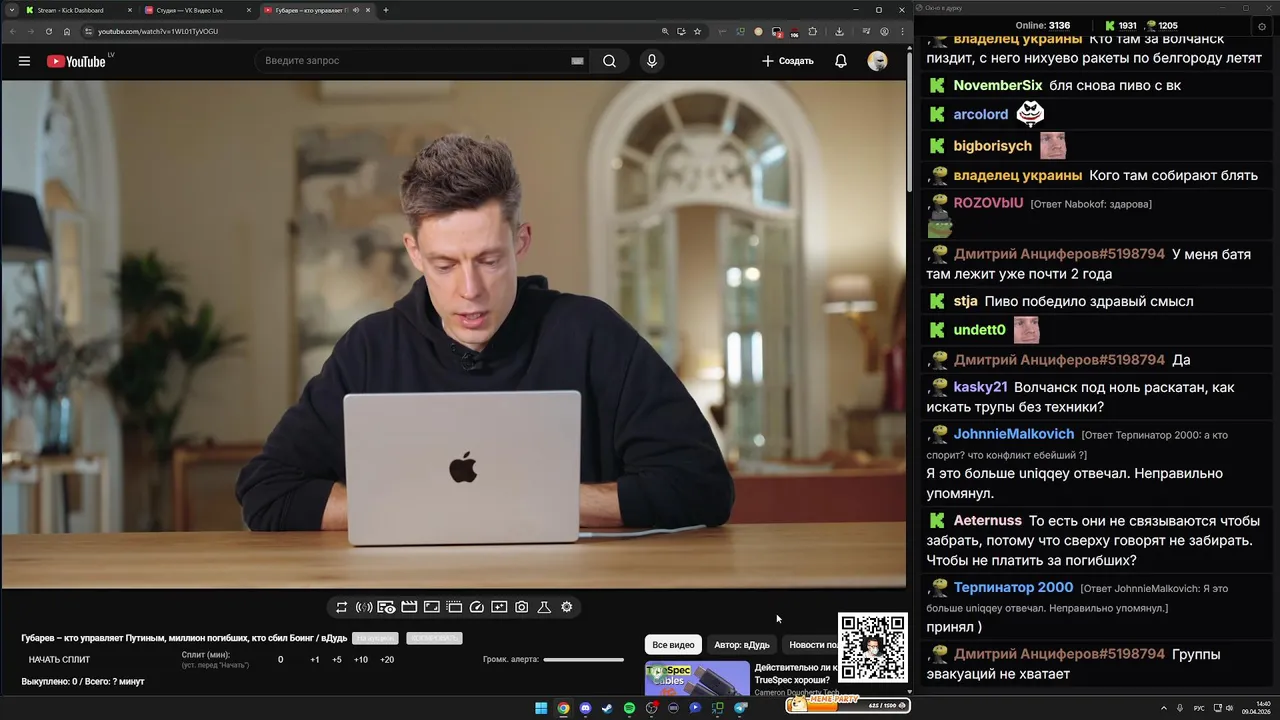Open the Действительно ли кабели TrueSpec video title

pyautogui.click(x=795, y=673)
